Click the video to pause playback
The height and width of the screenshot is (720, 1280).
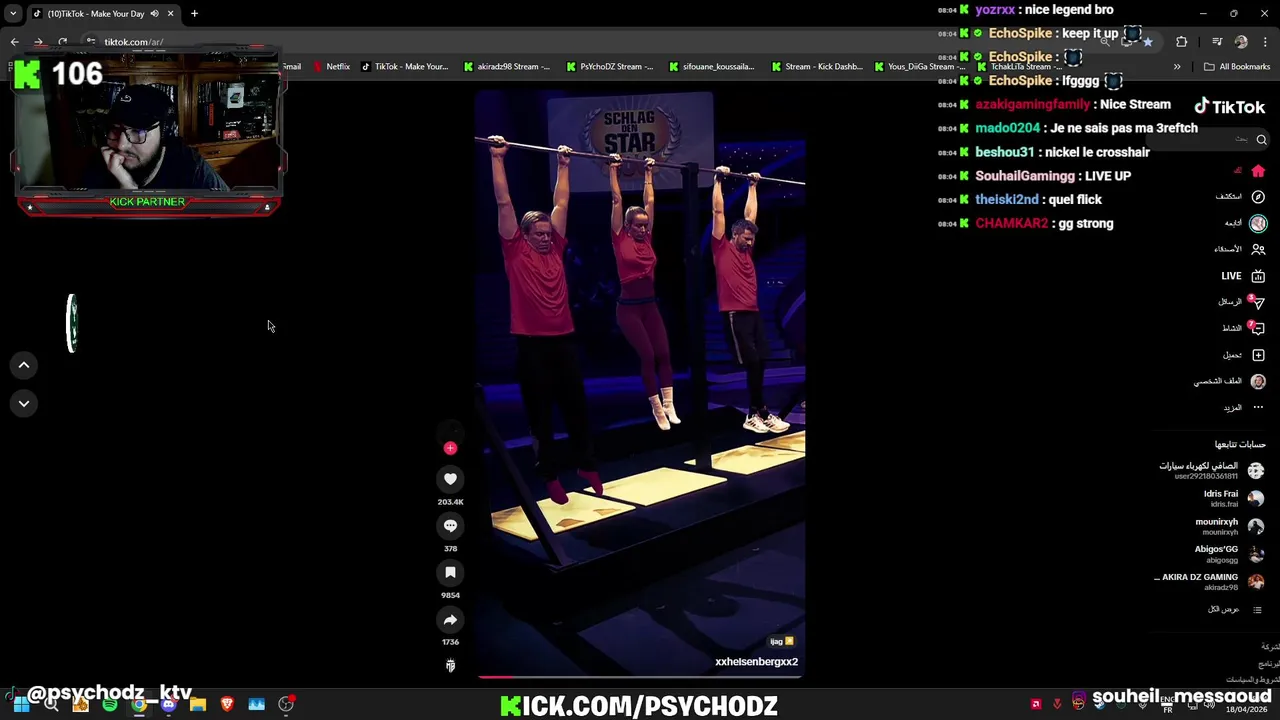pos(640,385)
